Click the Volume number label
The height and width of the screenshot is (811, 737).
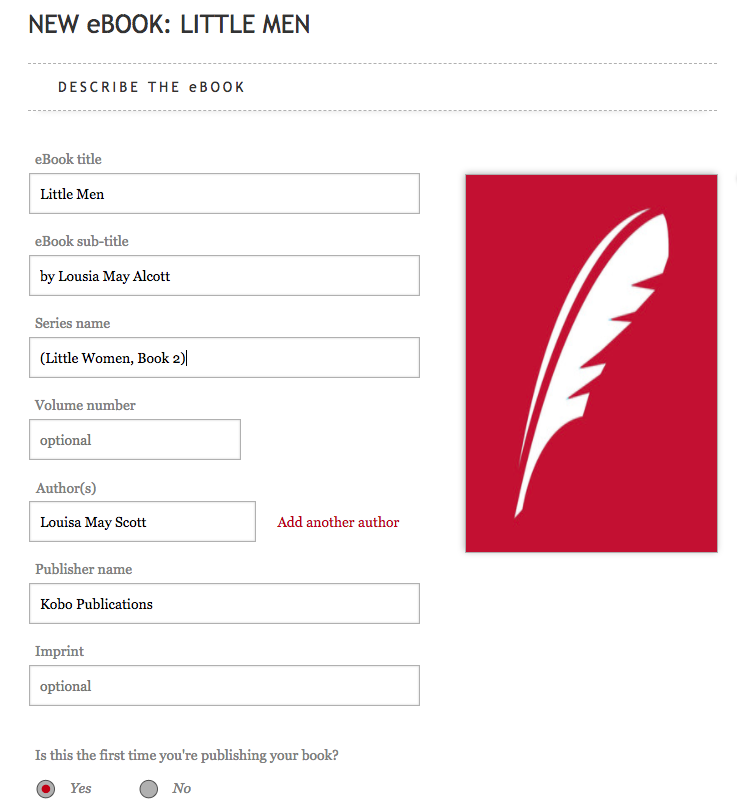tap(85, 405)
